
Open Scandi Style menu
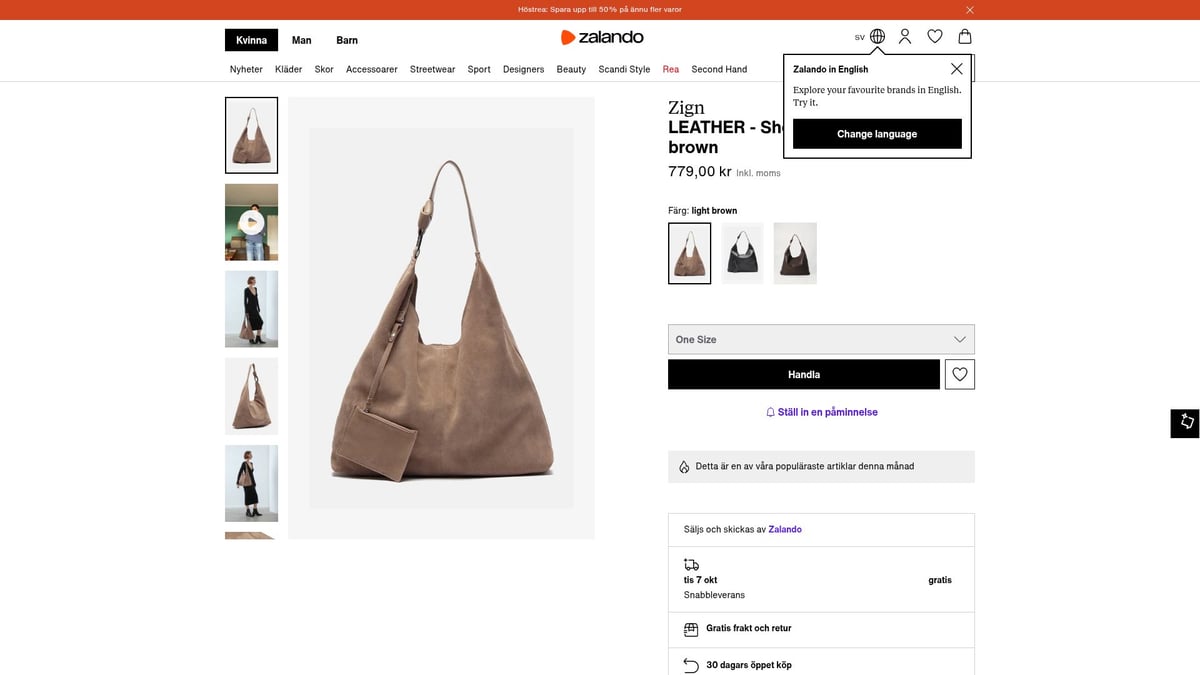coord(624,69)
